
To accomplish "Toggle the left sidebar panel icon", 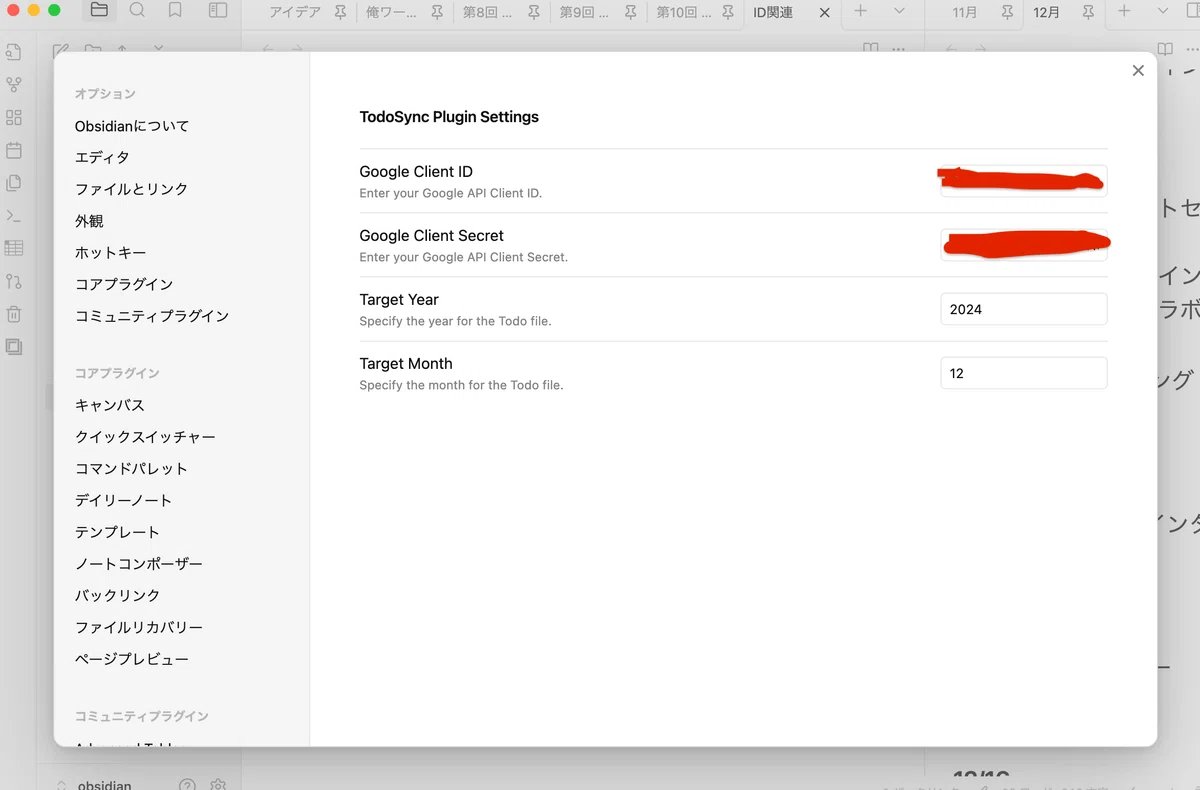I will (x=217, y=11).
